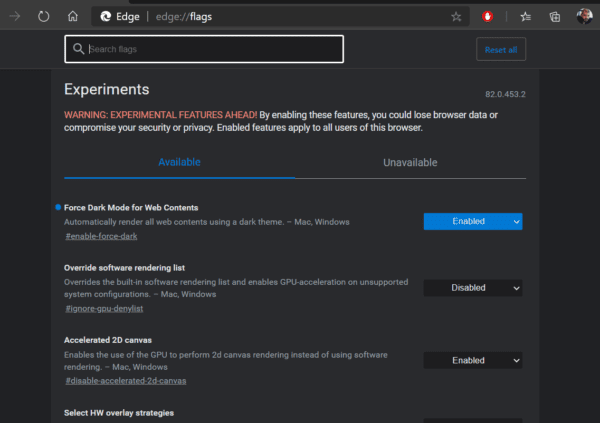Viewport: 600px width, 423px height.
Task: Open the user profile avatar
Action: [x=584, y=16]
